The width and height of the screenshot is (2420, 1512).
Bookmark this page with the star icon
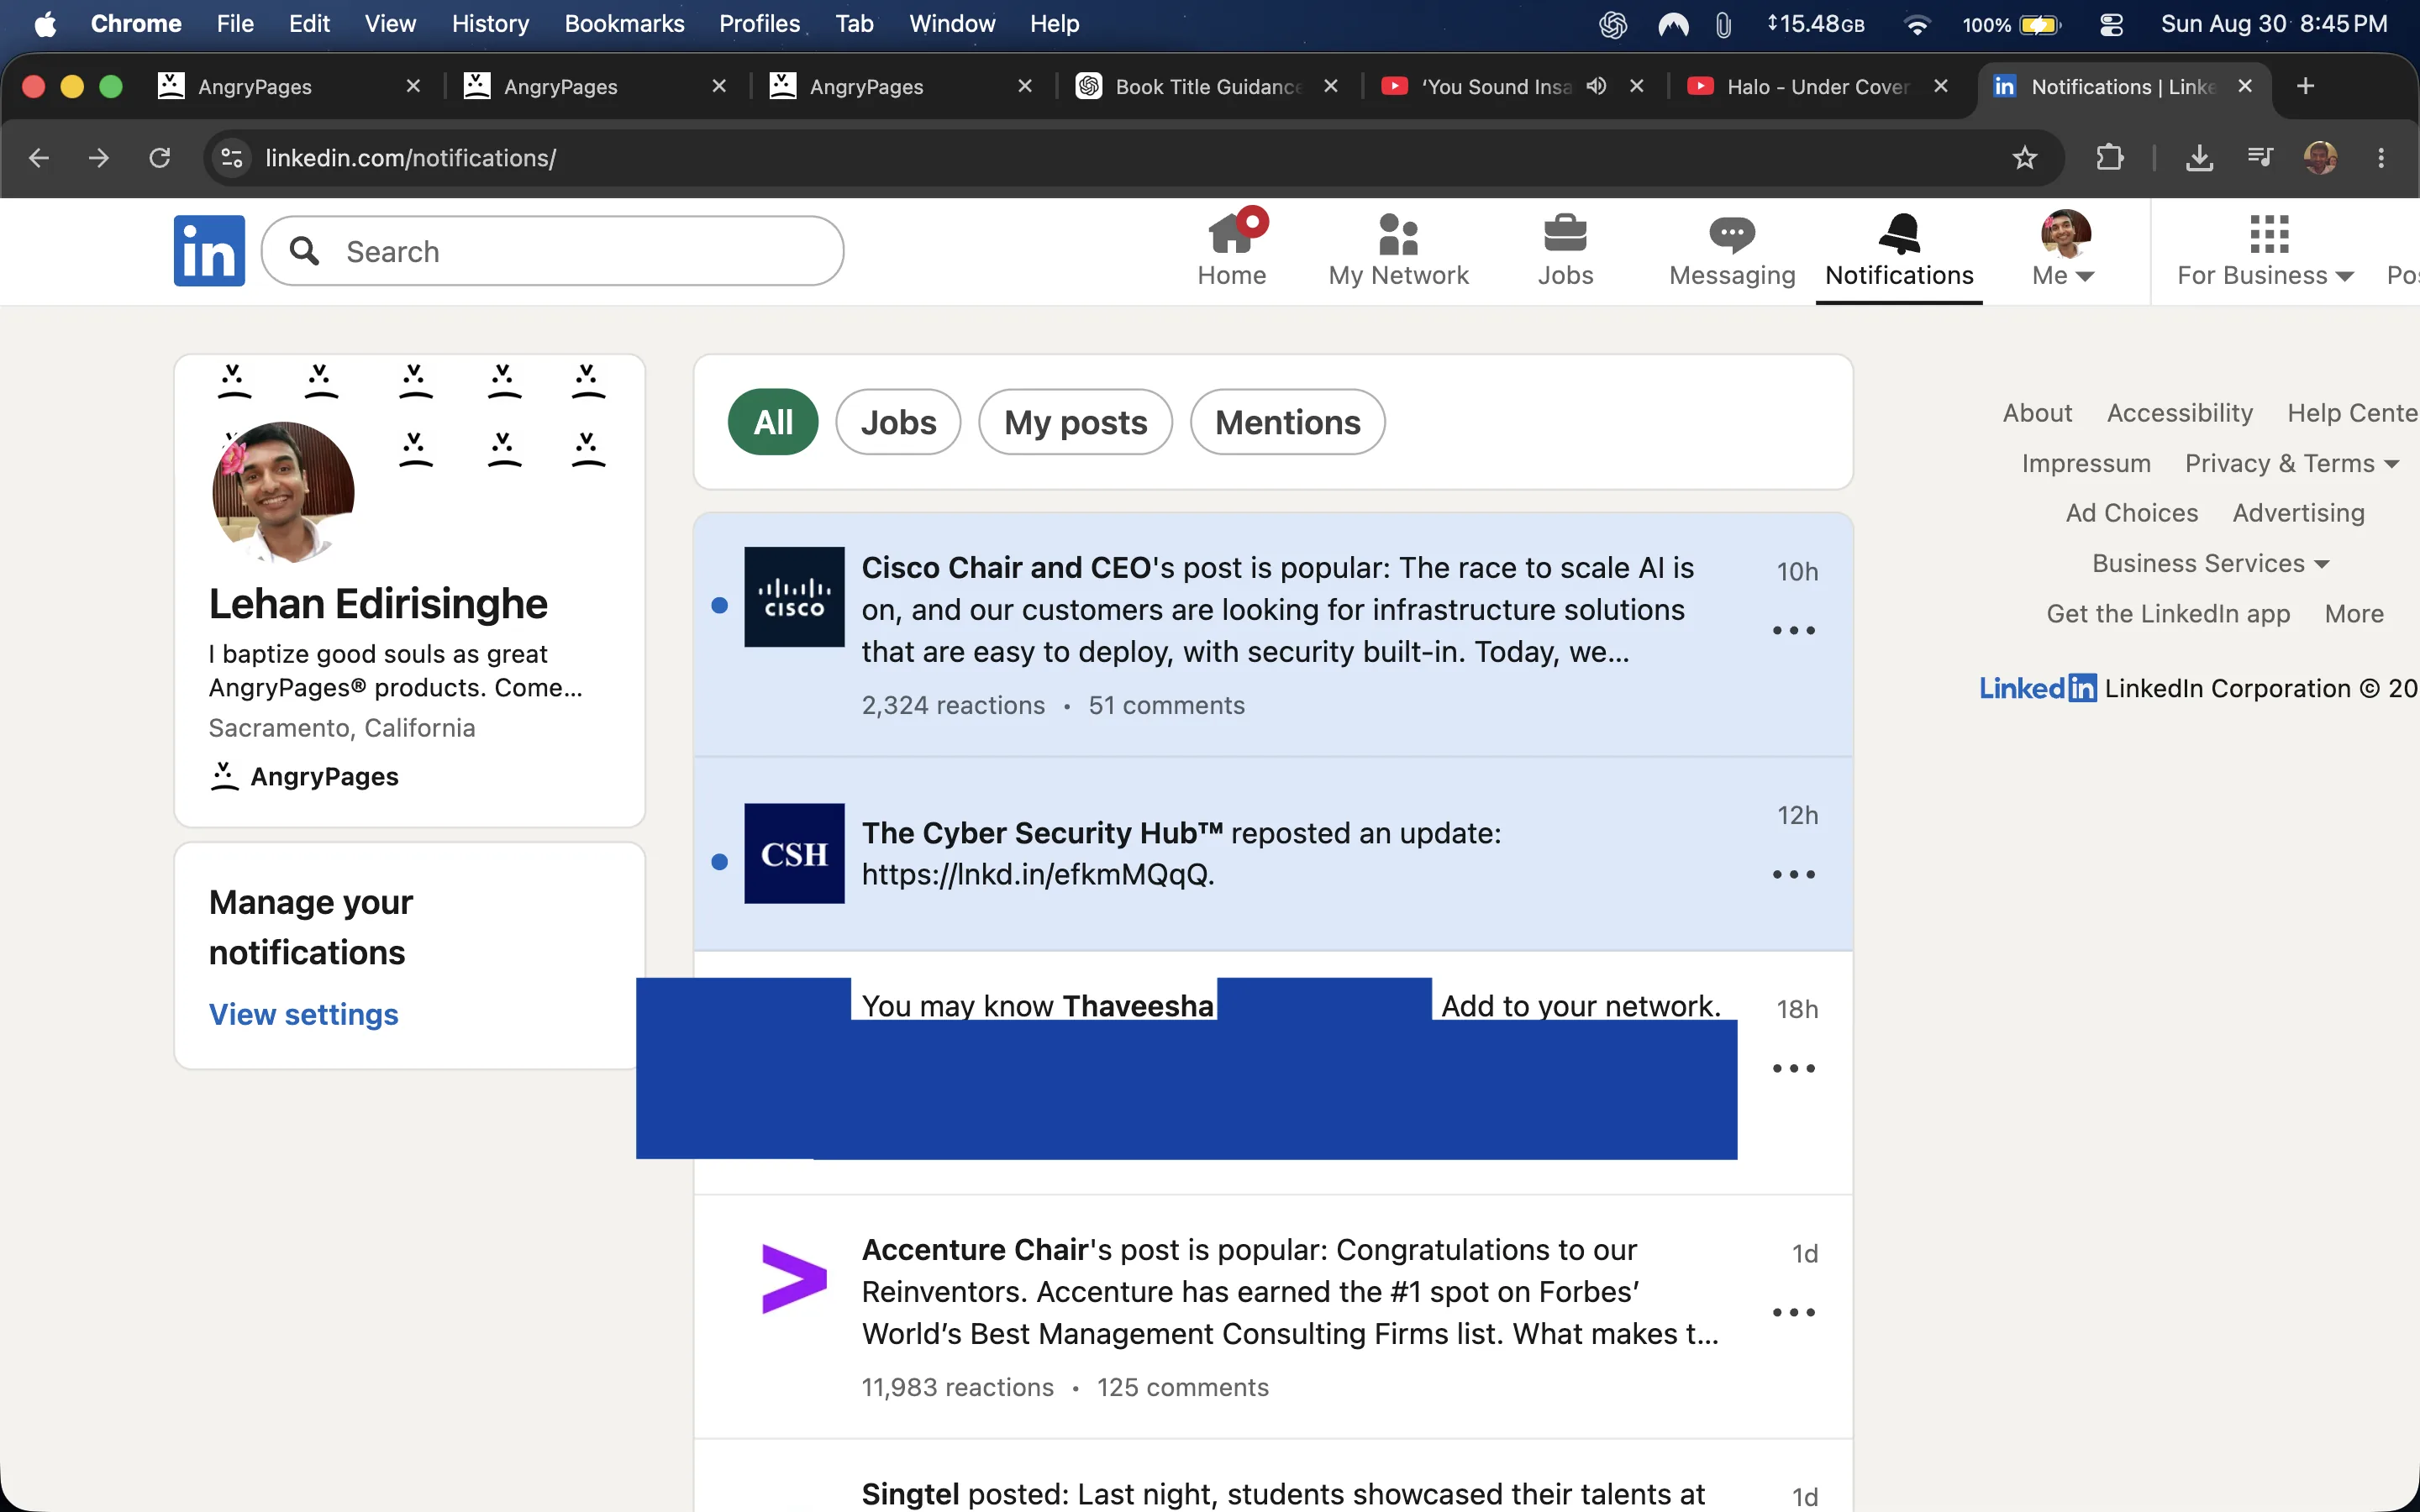[x=2025, y=158]
